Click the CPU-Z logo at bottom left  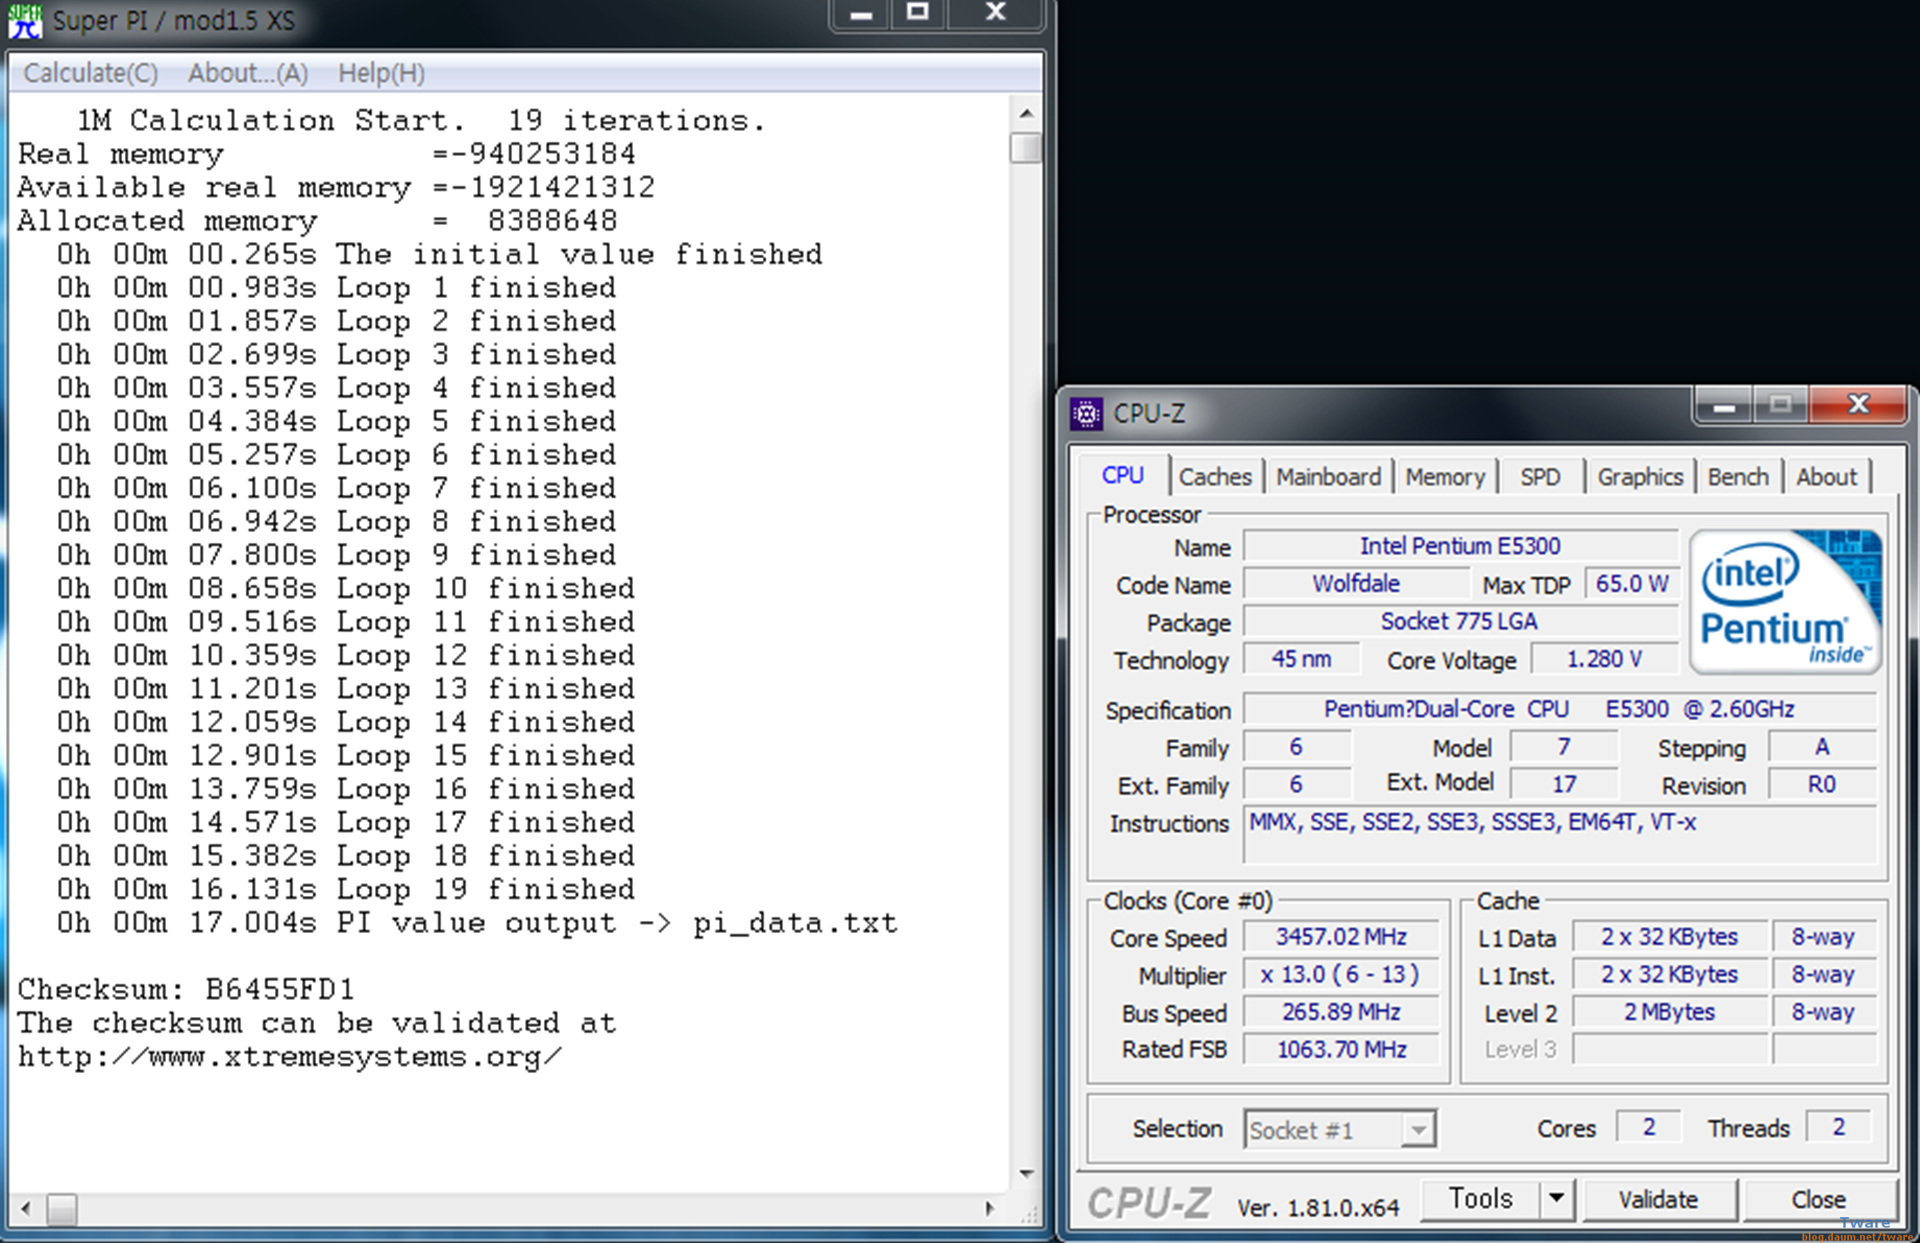(1149, 1203)
